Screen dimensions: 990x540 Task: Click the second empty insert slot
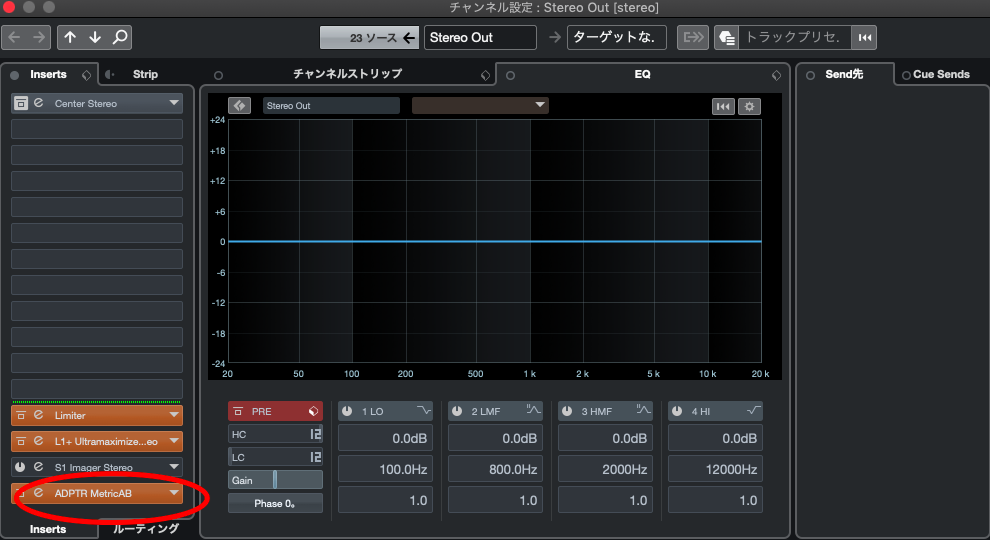(97, 155)
